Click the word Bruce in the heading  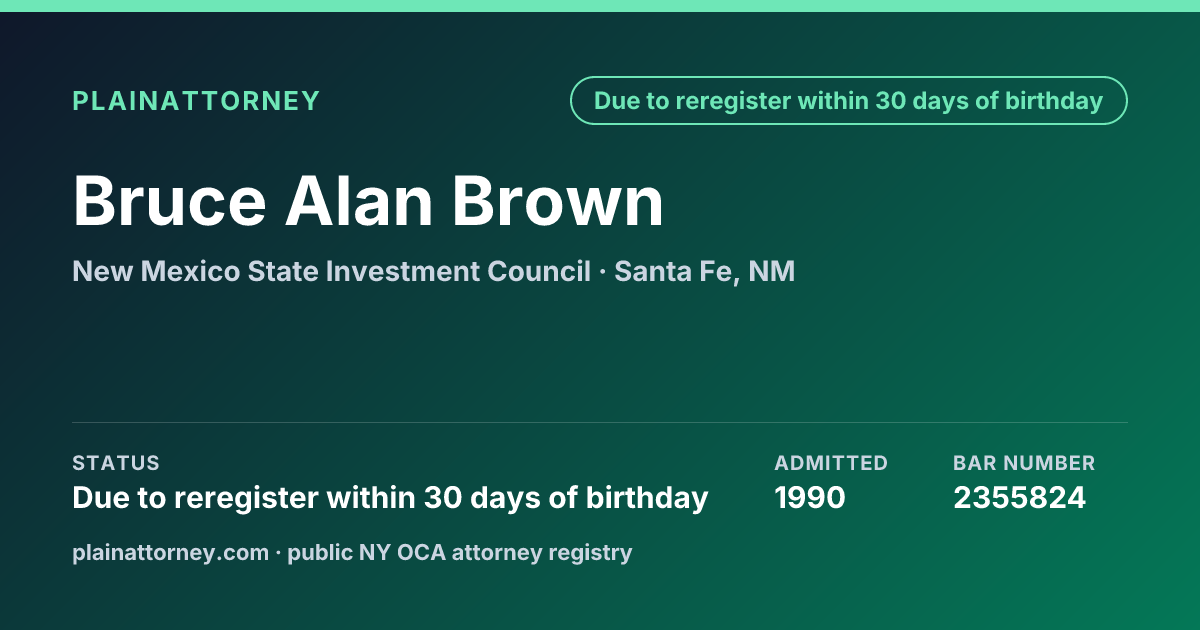tap(169, 201)
